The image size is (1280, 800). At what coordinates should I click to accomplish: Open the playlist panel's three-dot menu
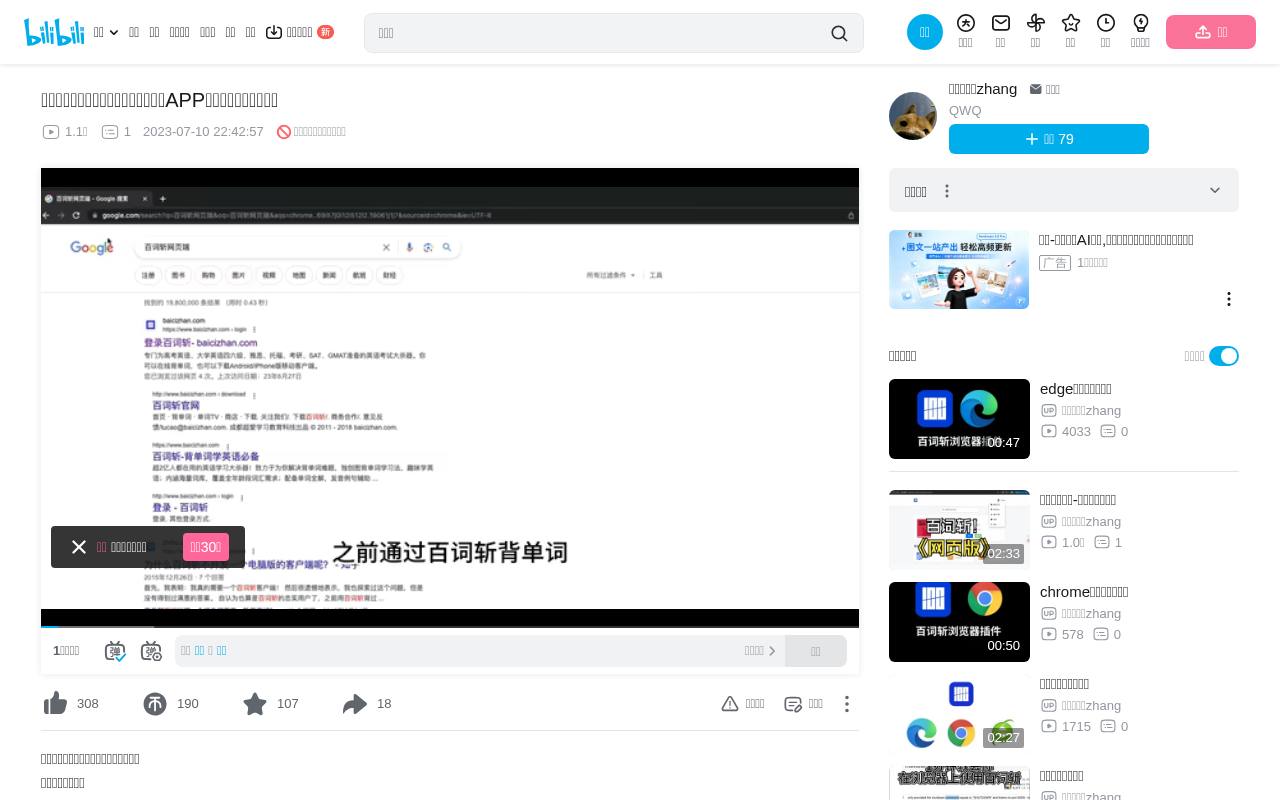[x=947, y=191]
